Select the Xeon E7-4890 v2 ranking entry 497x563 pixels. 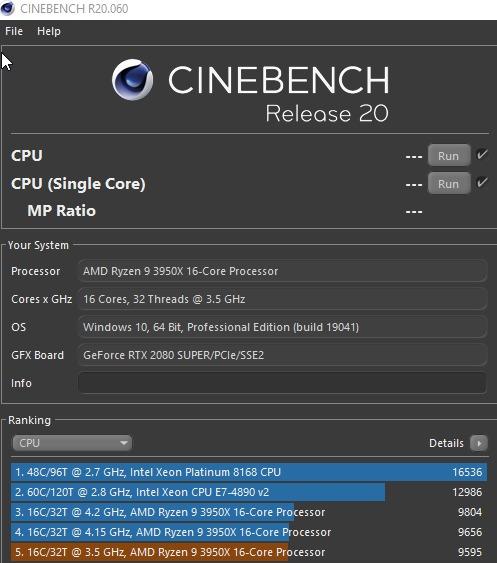tap(249, 492)
